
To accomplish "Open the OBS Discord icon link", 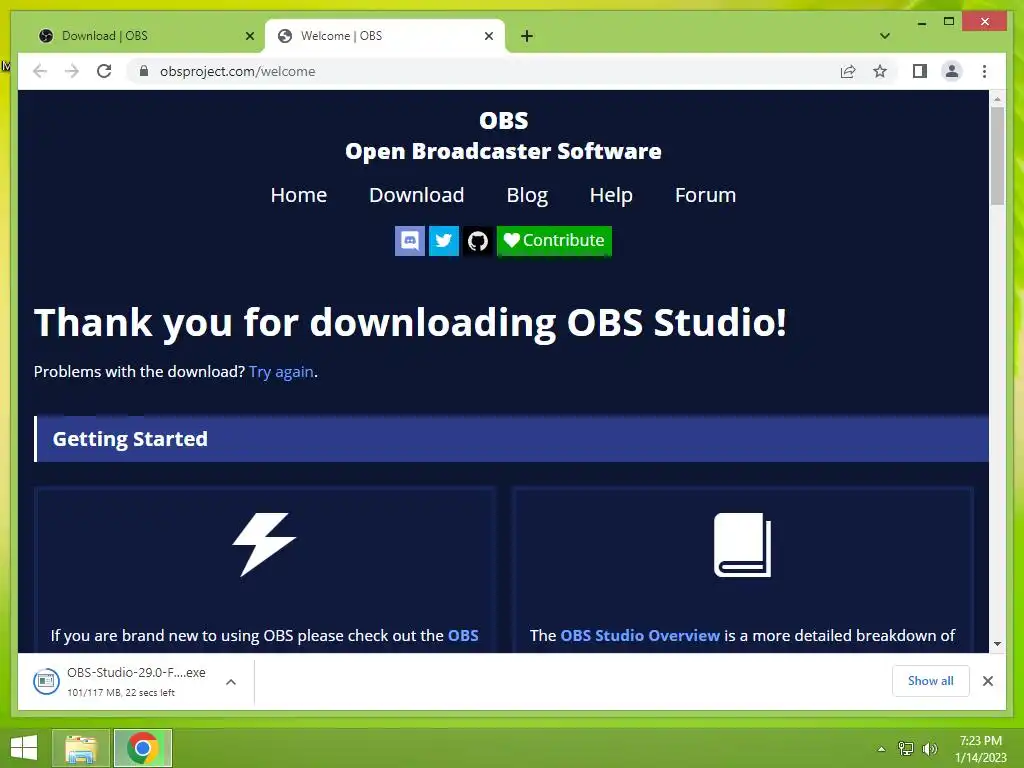I will (x=409, y=241).
